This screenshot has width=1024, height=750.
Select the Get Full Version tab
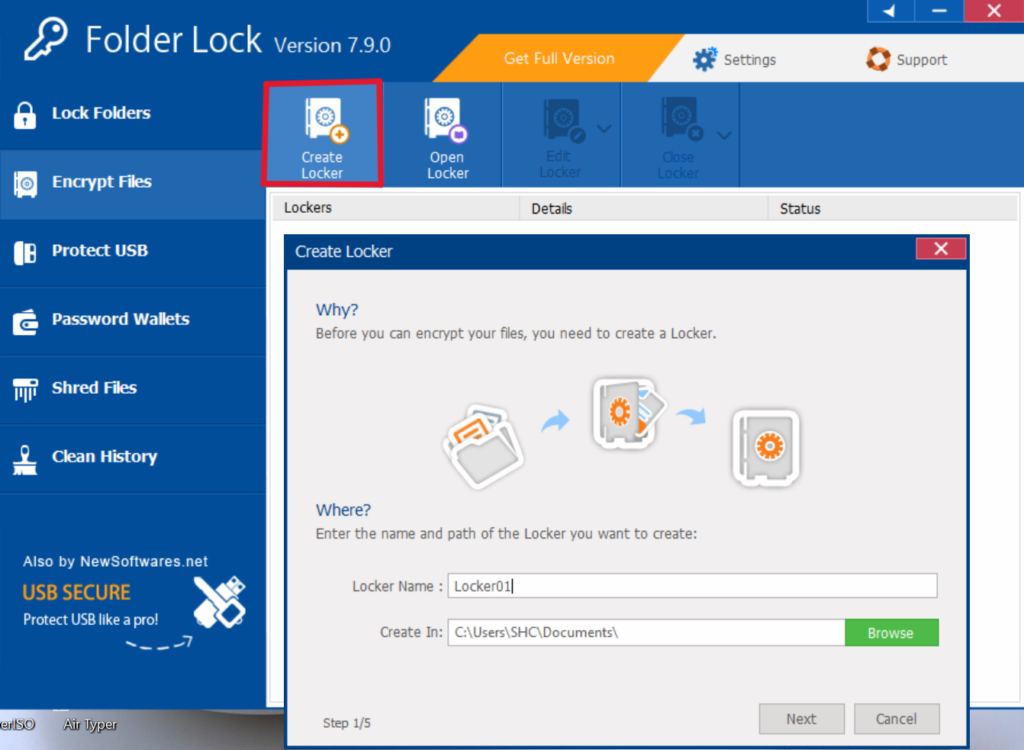pos(557,59)
